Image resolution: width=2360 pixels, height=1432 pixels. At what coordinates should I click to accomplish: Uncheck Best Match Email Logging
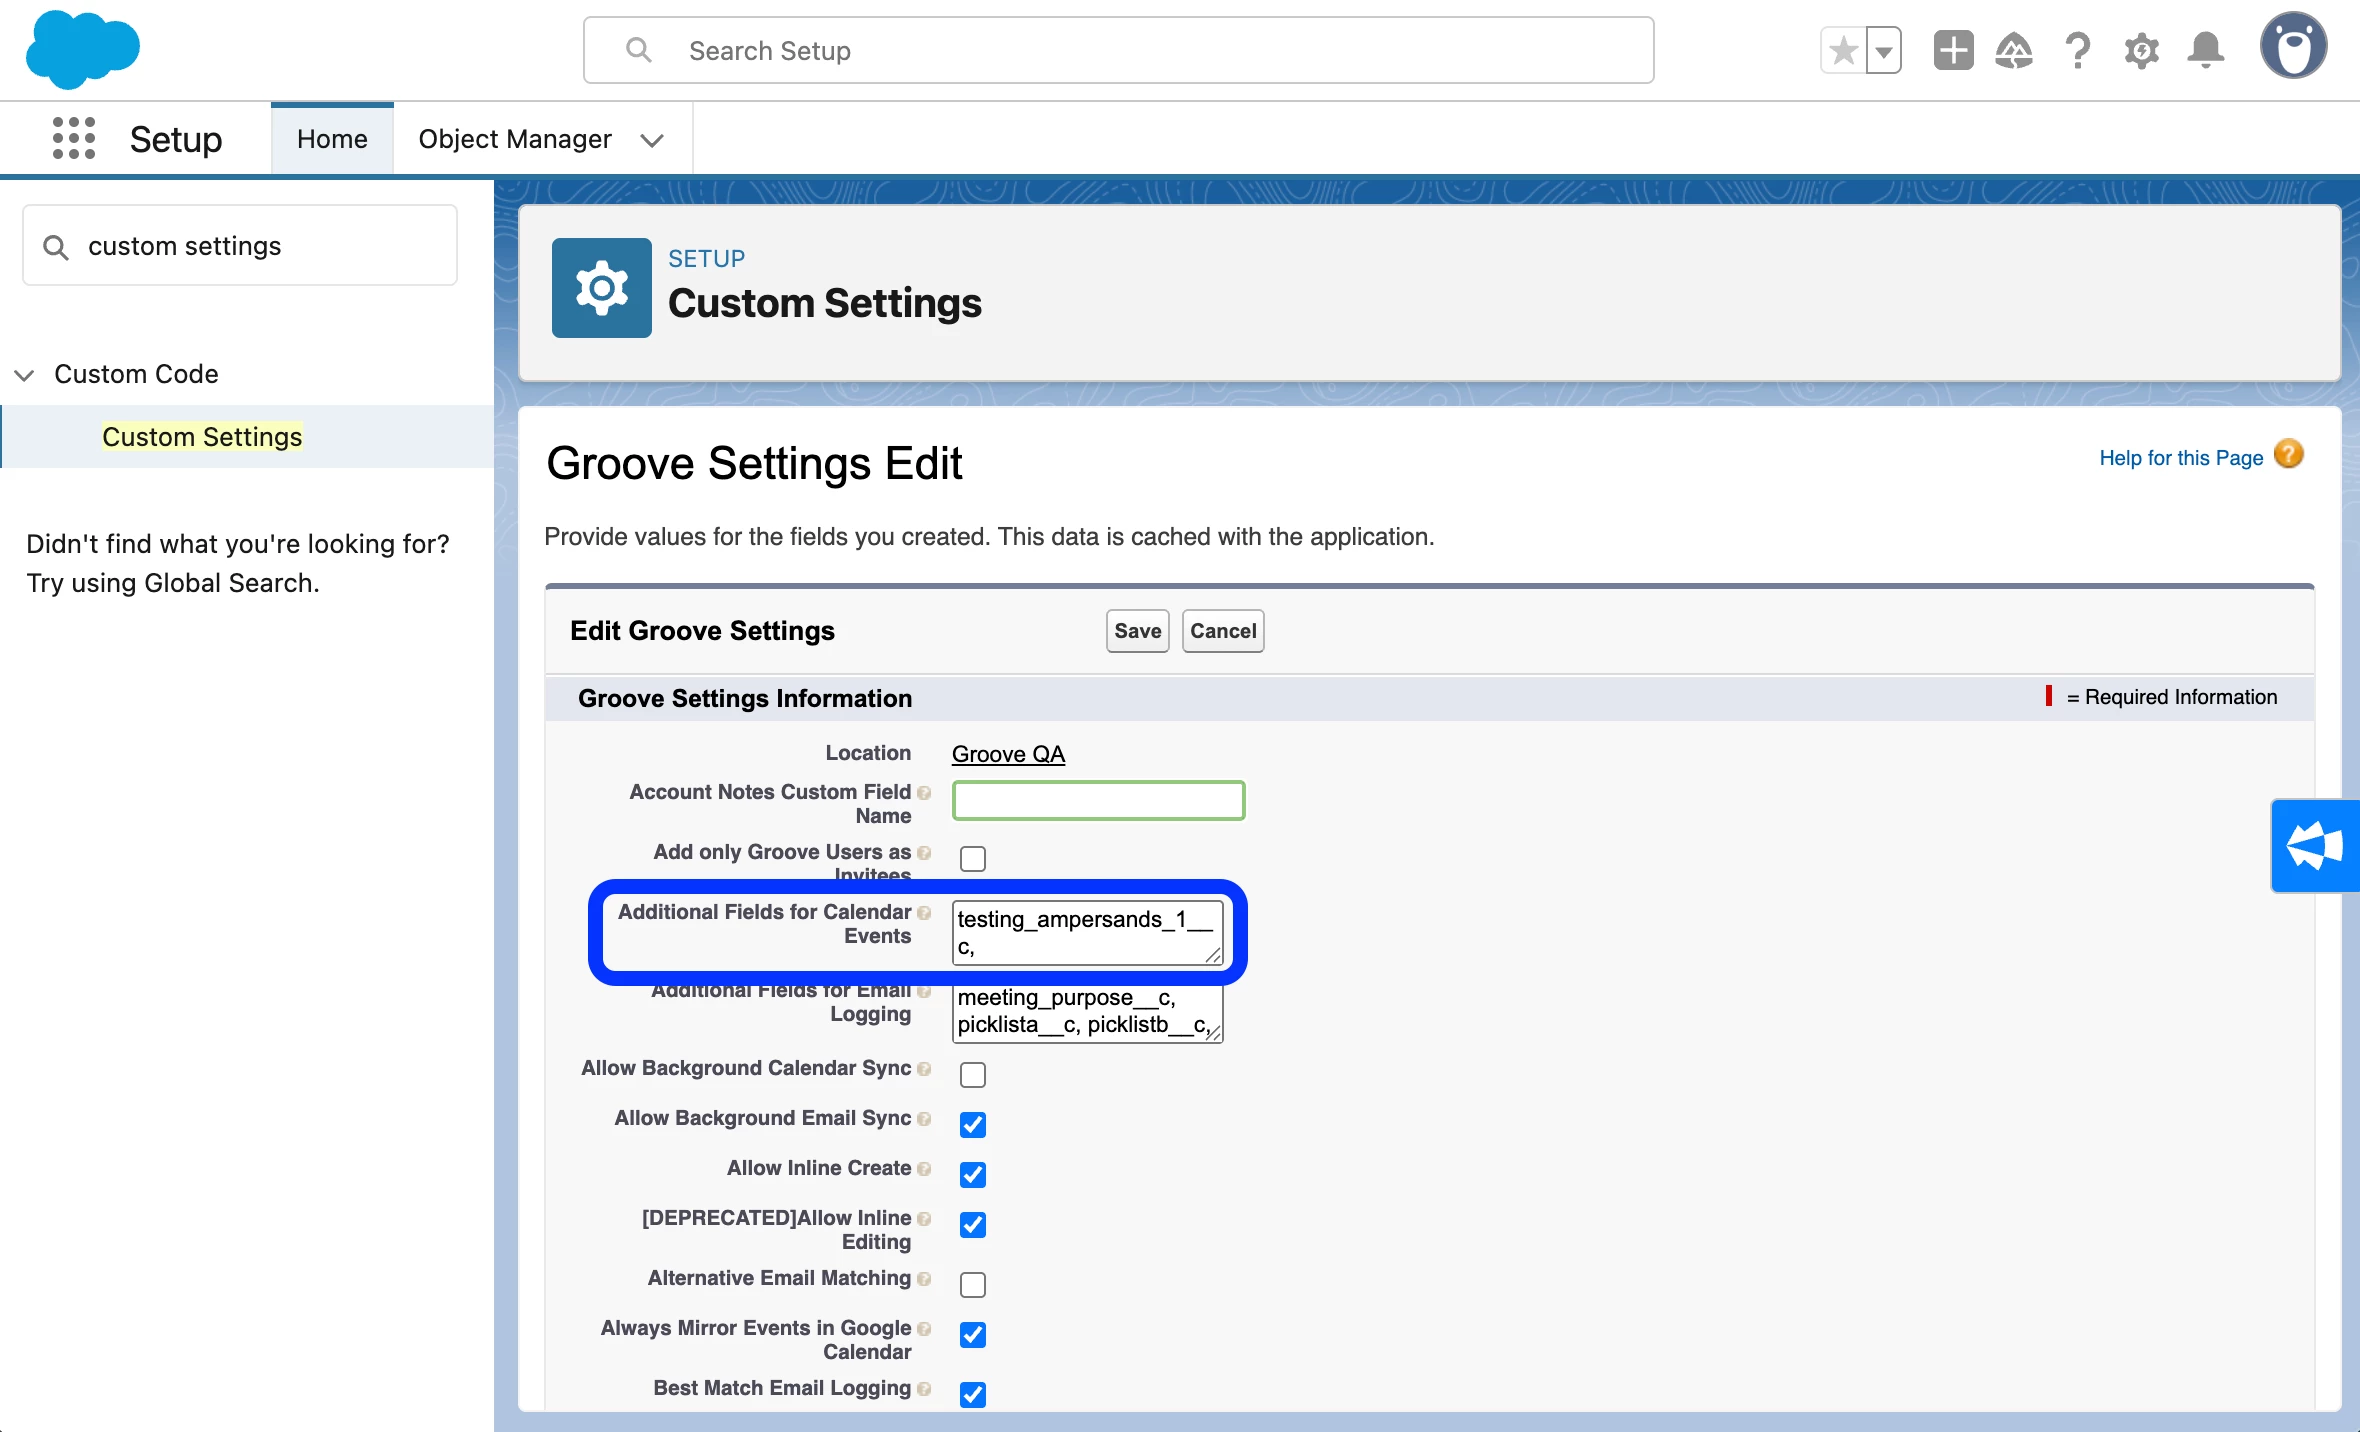[x=972, y=1395]
